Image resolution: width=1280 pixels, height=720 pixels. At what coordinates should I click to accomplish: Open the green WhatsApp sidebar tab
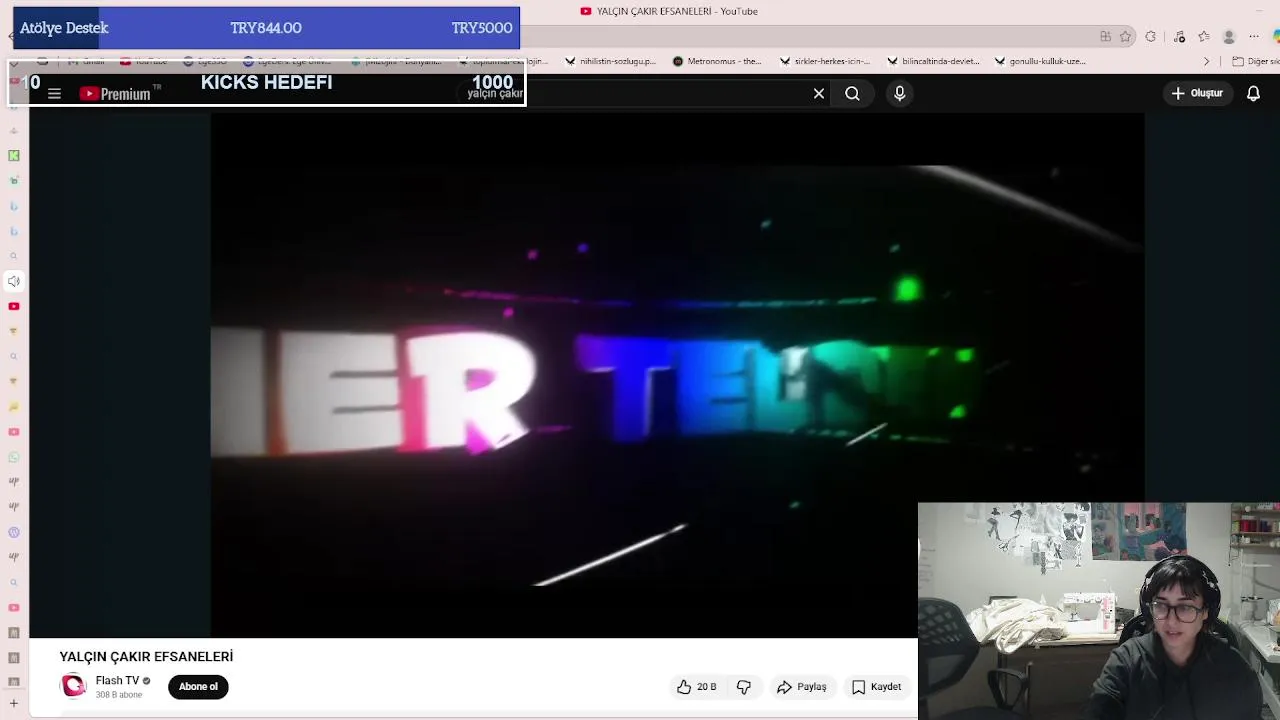(14, 457)
